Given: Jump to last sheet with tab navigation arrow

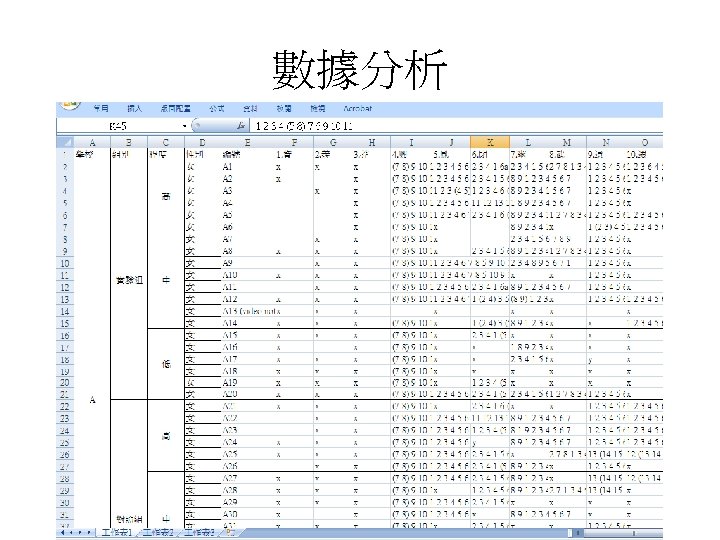Looking at the screenshot, I should point(89,533).
